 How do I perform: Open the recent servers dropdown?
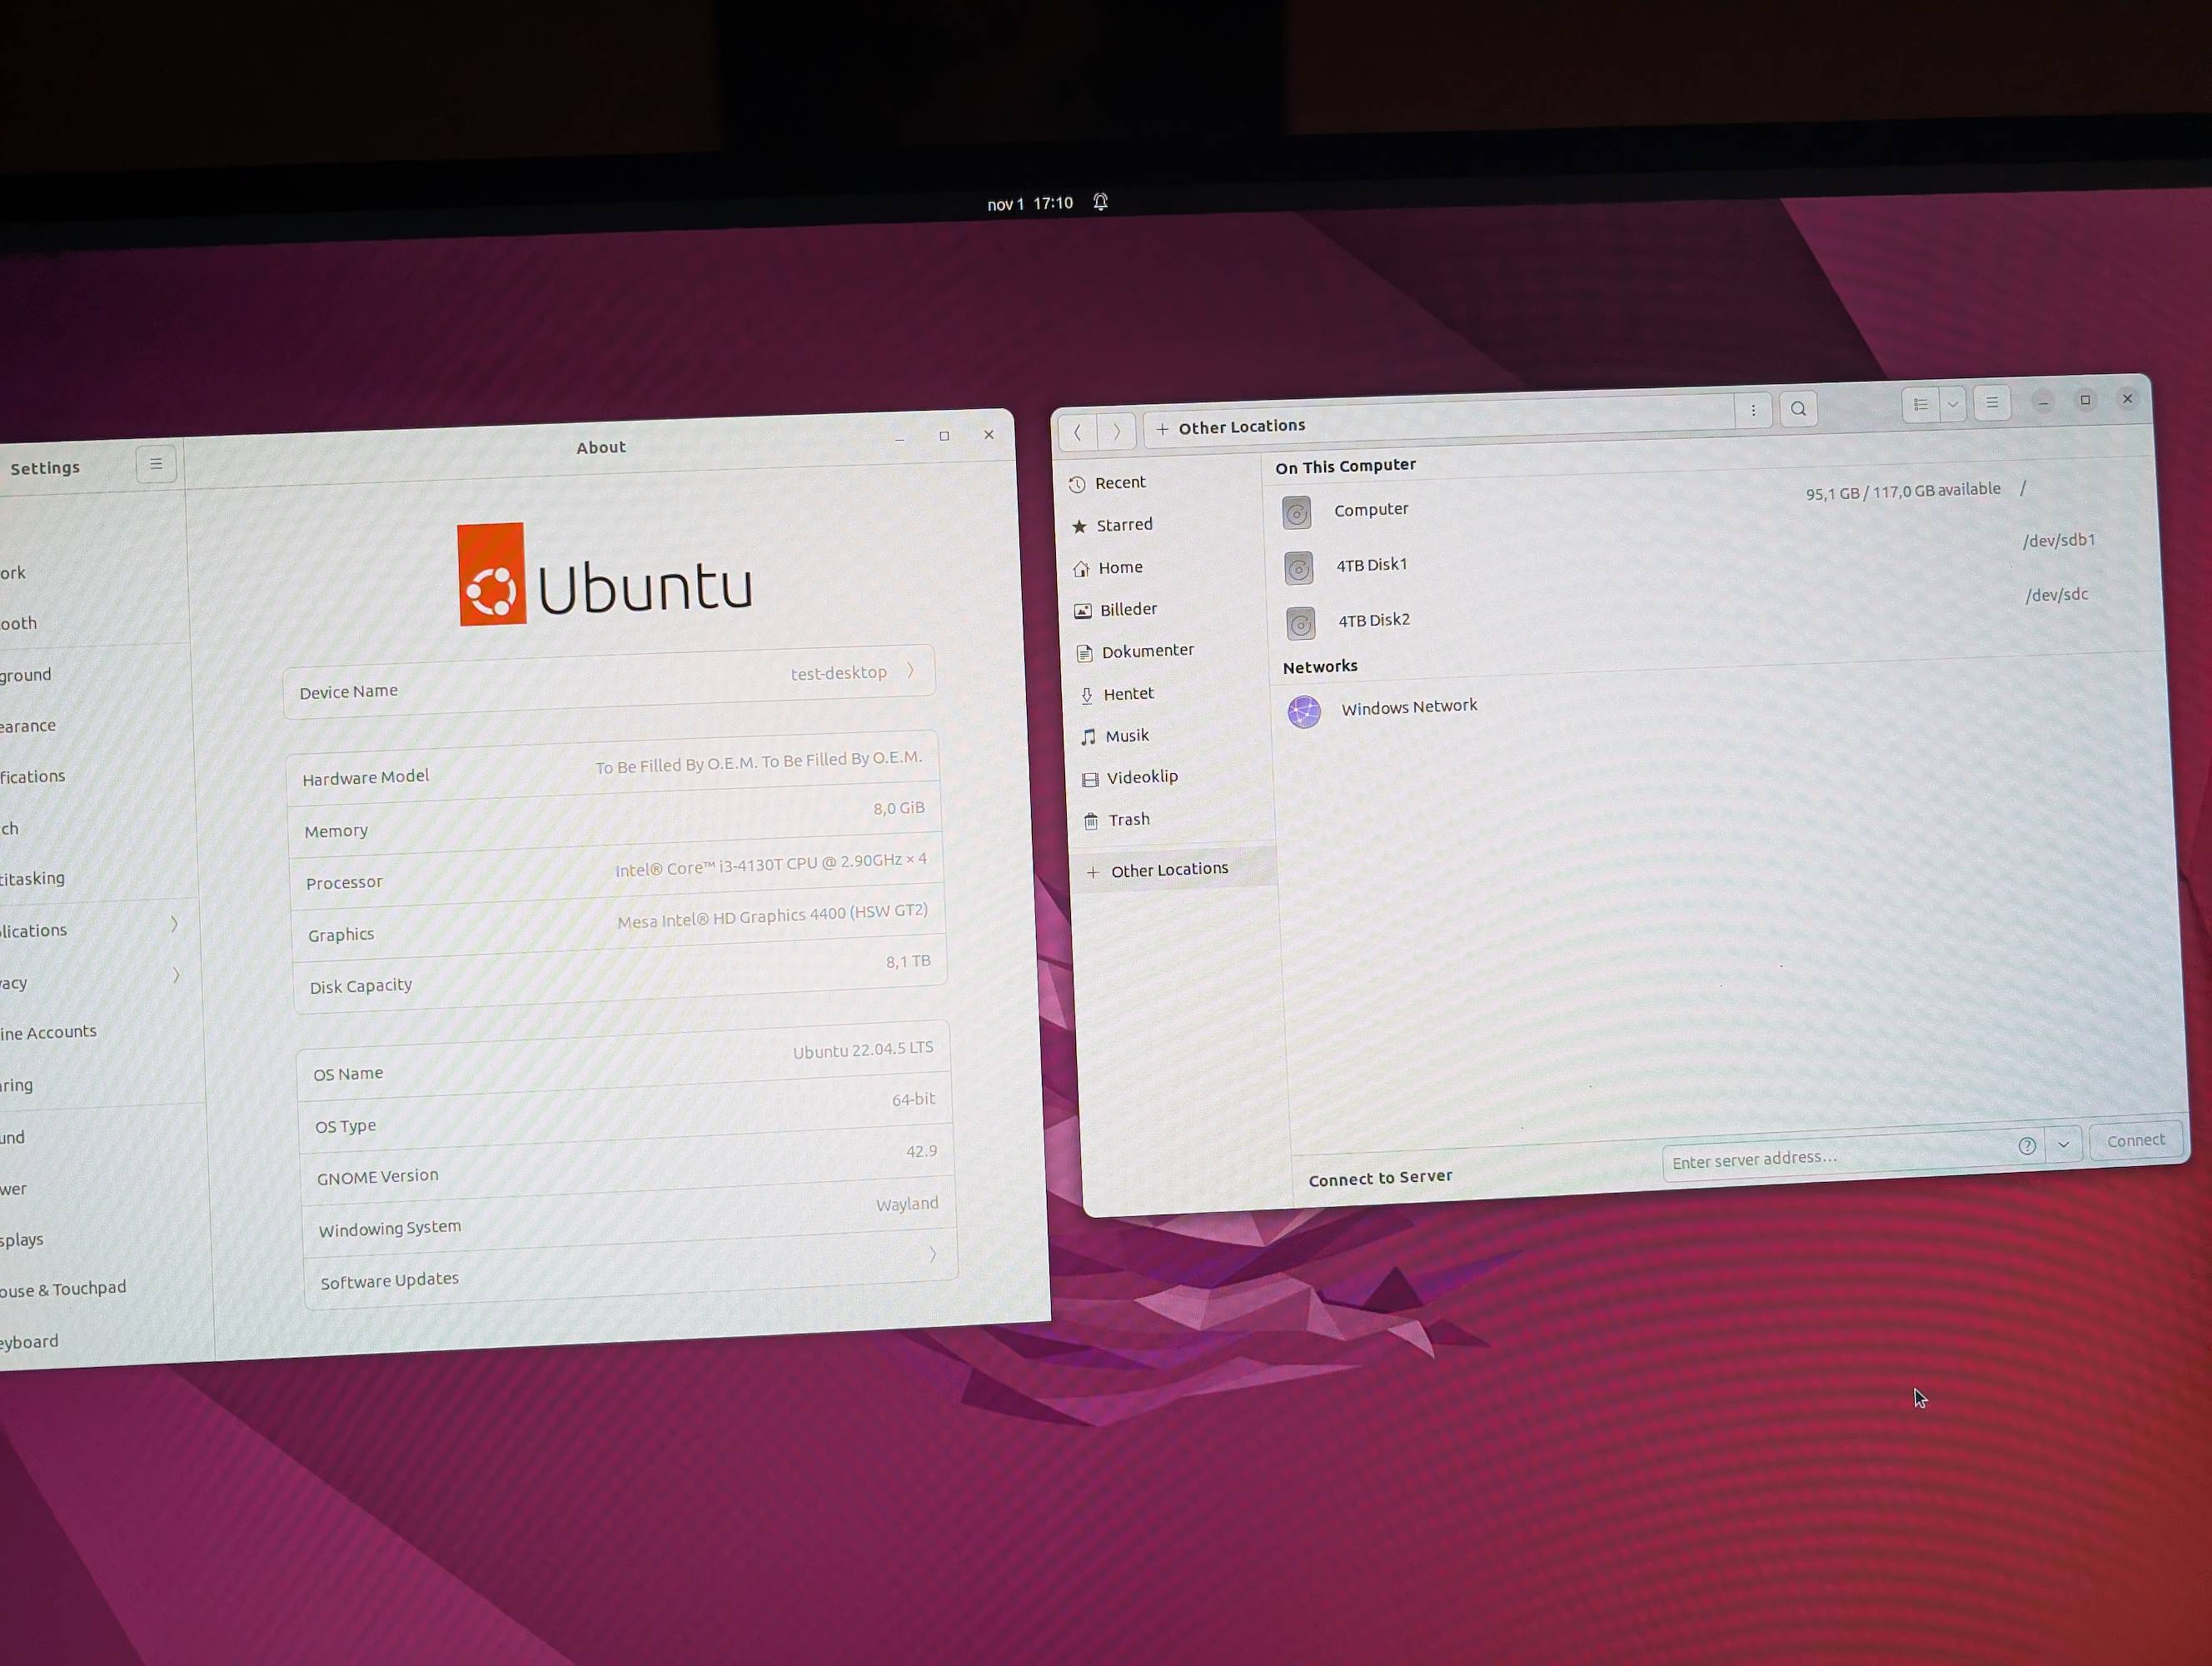click(2063, 1144)
